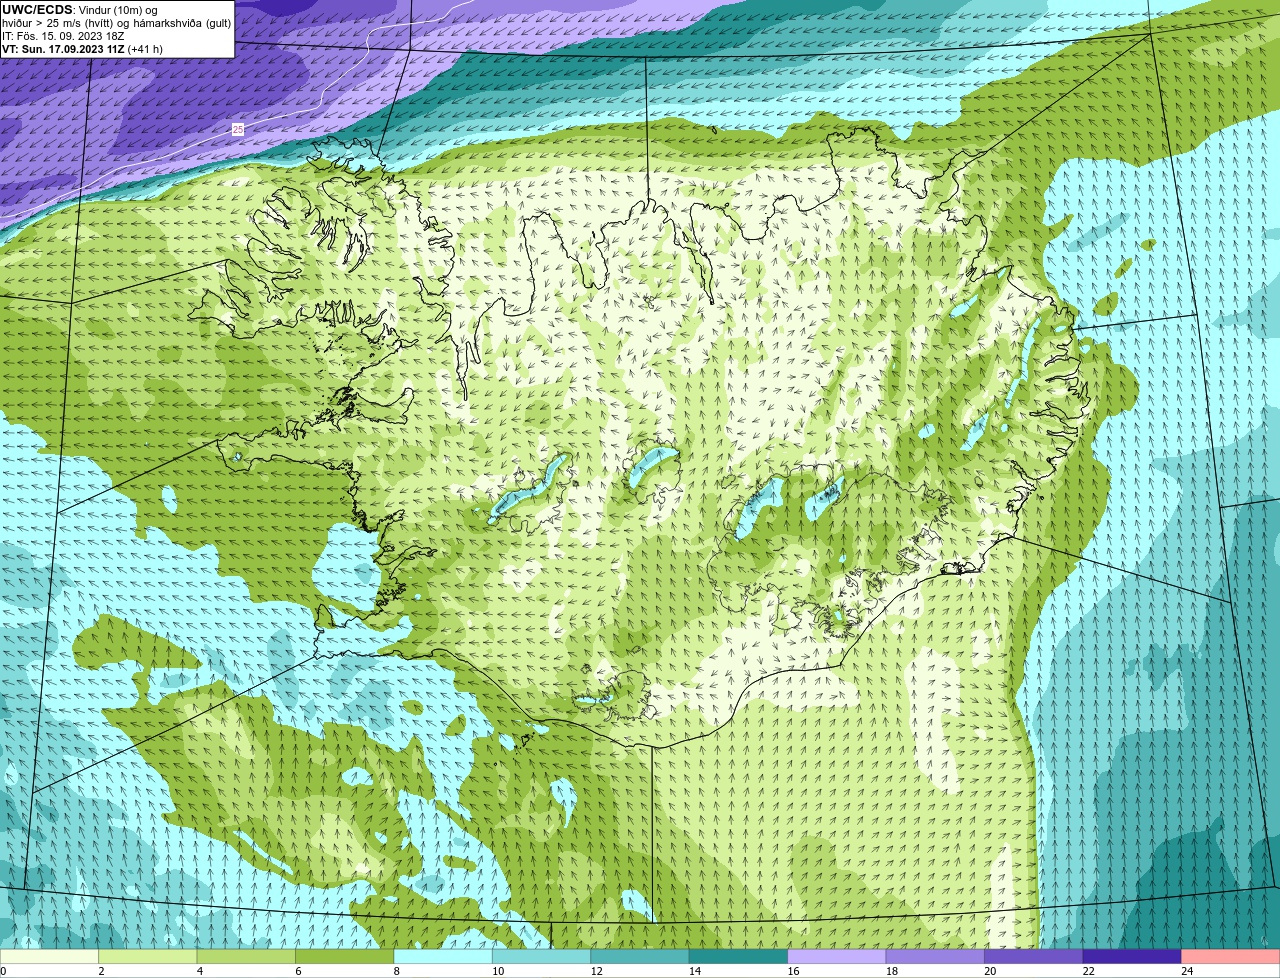Screen dimensions: 1280x978
Task: Click the scale number '8'
Action: click(x=396, y=971)
